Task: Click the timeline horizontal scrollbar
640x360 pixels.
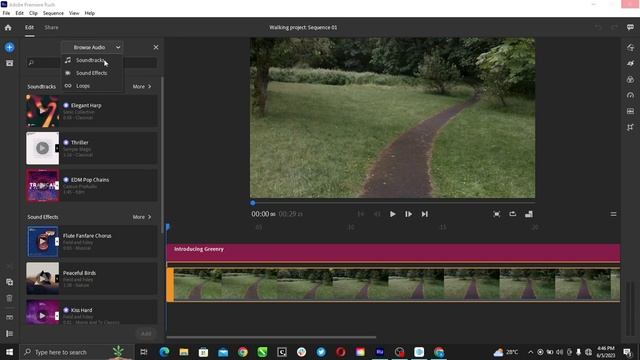Action: [x=271, y=337]
